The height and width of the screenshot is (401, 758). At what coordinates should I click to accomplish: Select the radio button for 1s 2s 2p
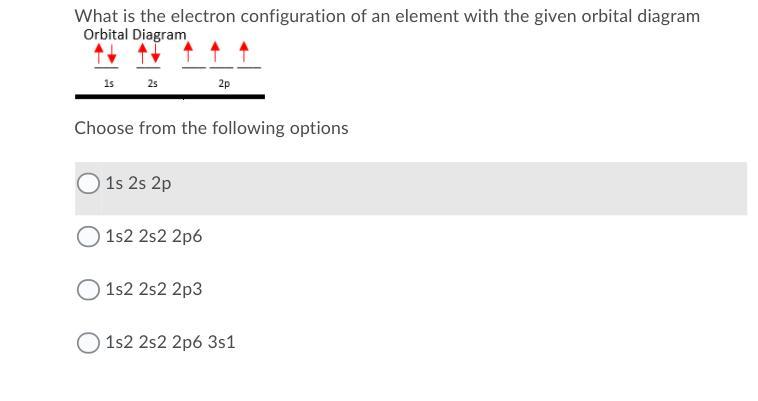pos(88,184)
